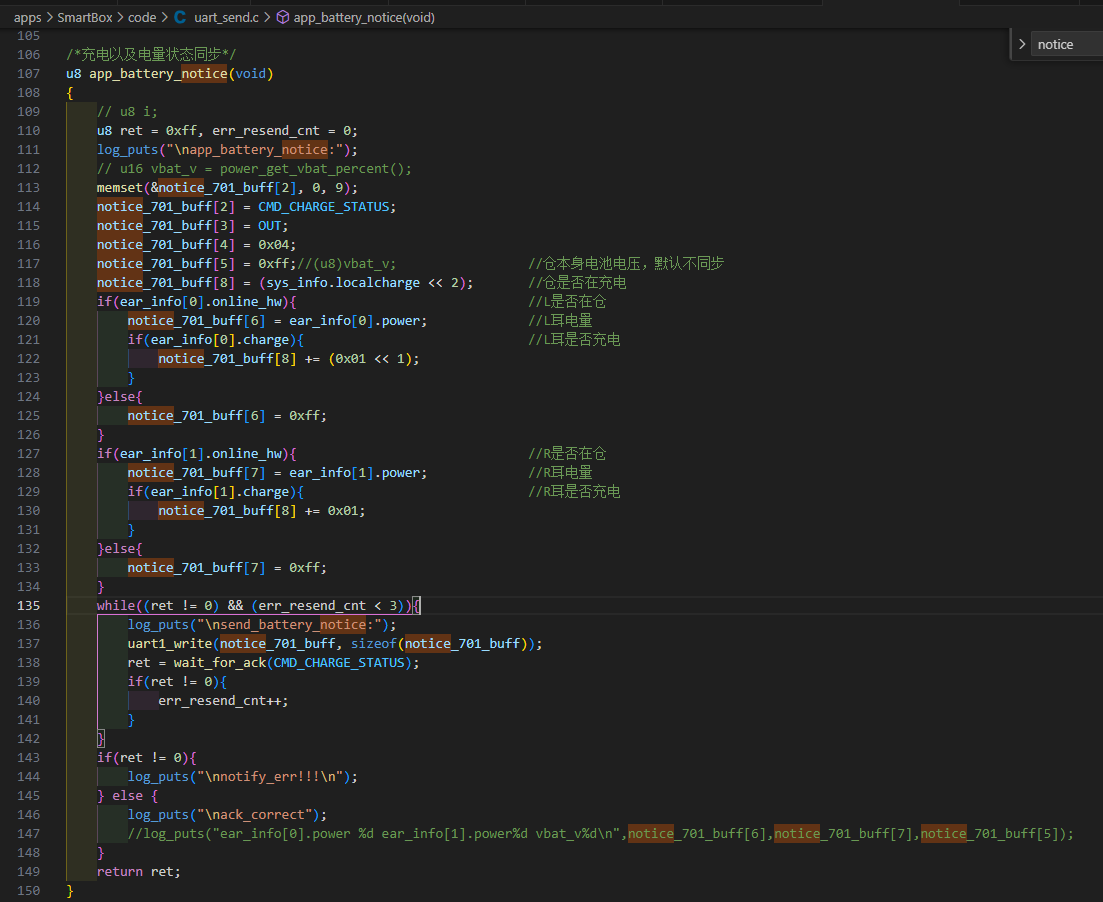Viewport: 1103px width, 902px height.
Task: Click "ear_info[0].charge" on line 121
Action: pos(219,339)
